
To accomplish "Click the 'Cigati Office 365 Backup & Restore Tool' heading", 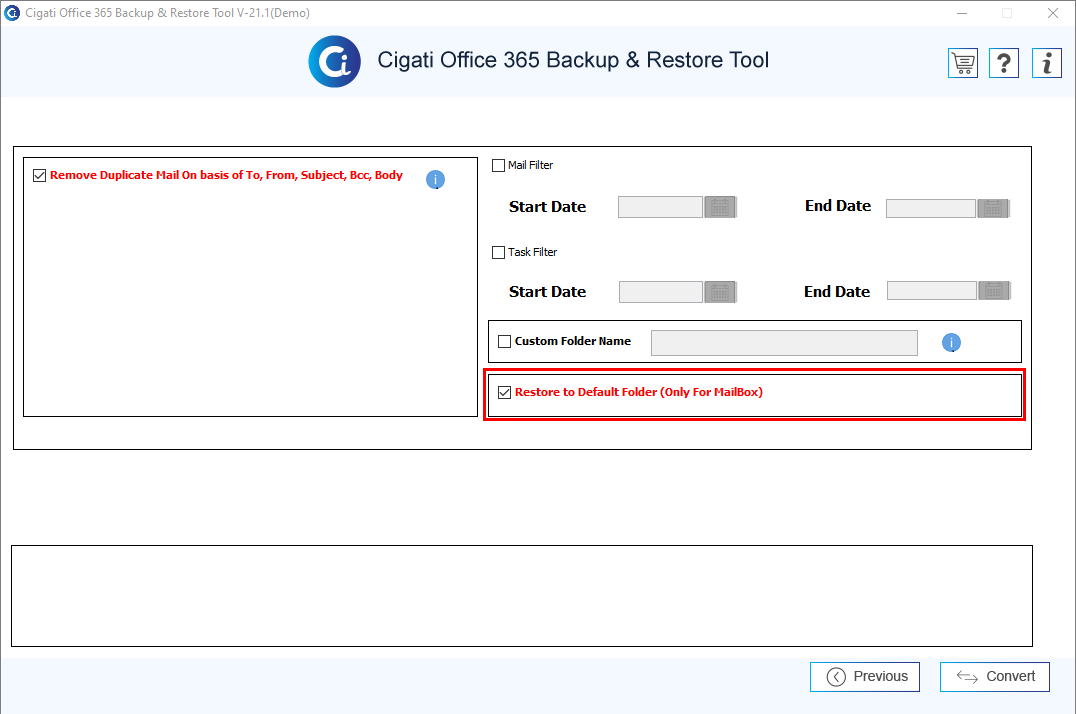I will tap(573, 60).
